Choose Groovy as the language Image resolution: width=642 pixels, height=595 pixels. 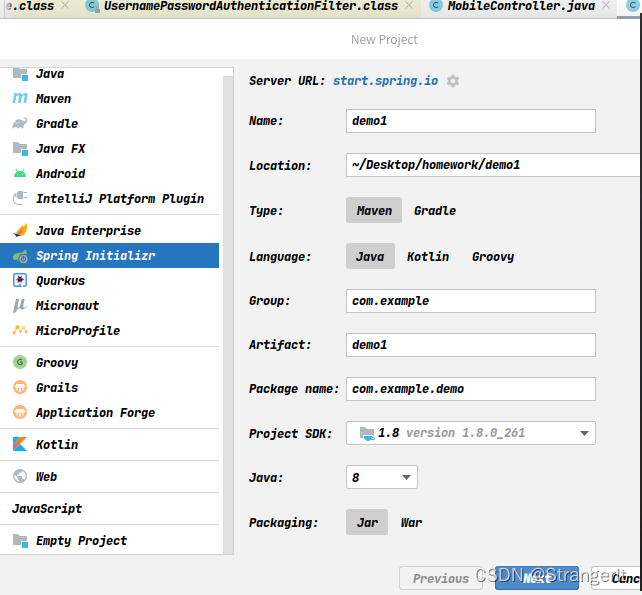click(493, 256)
